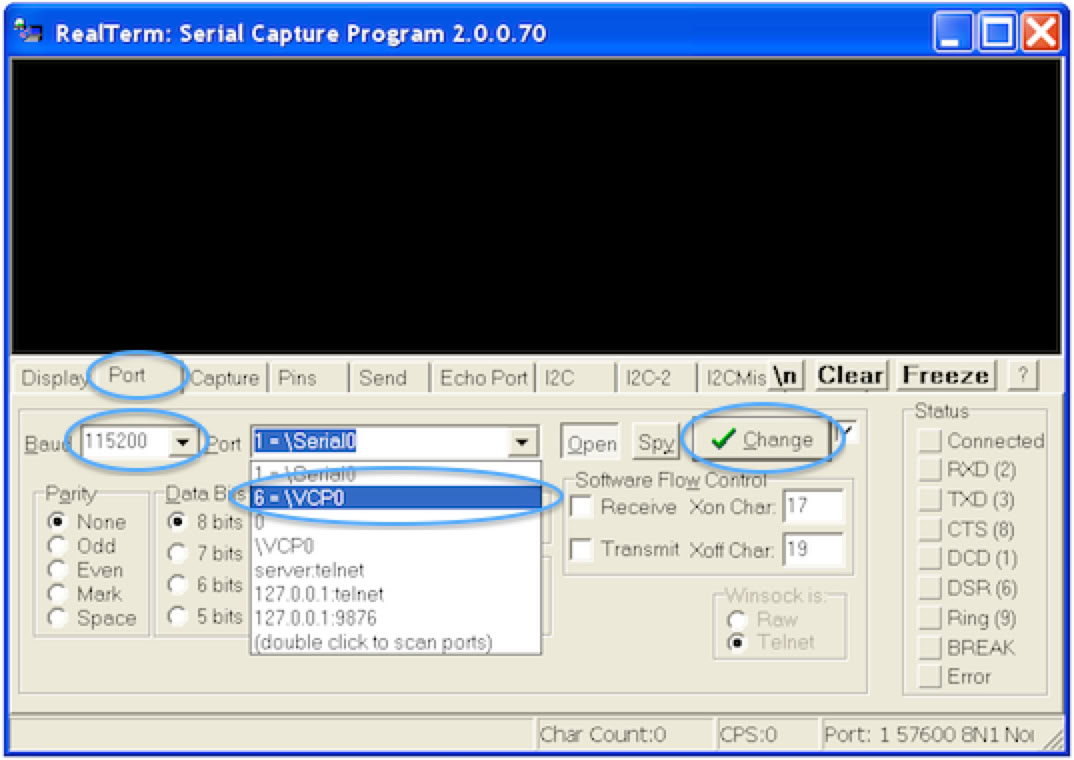The height and width of the screenshot is (760, 1074).
Task: Maximize the RealTerm window
Action: click(998, 32)
